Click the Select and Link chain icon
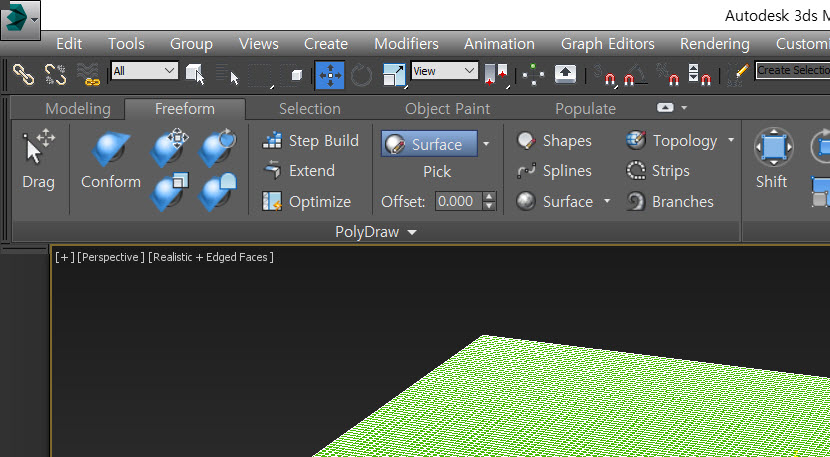 click(23, 75)
